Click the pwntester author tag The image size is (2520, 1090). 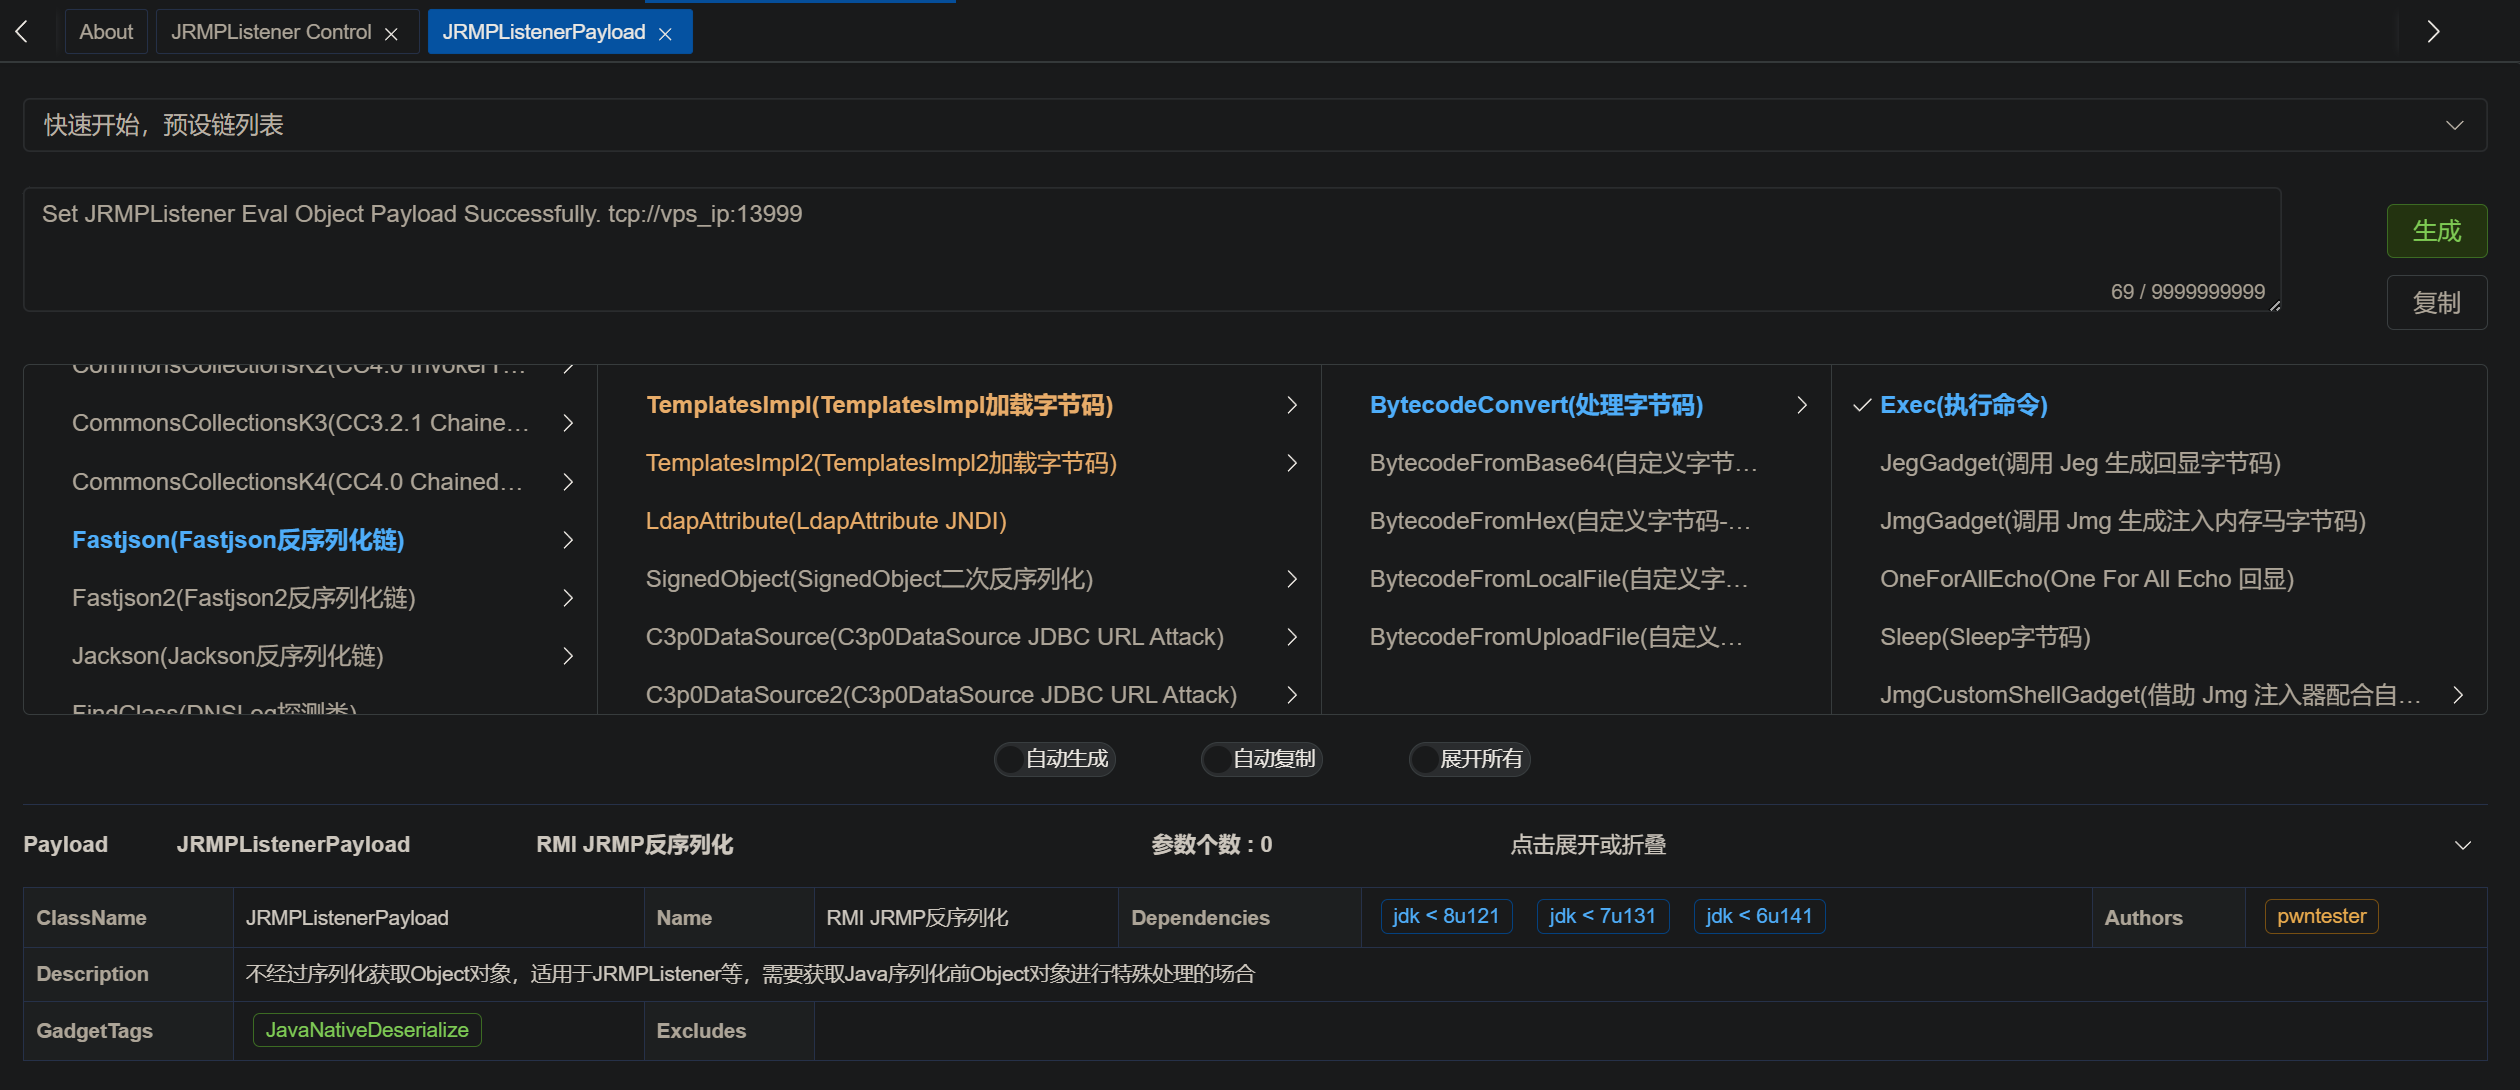coord(2320,916)
